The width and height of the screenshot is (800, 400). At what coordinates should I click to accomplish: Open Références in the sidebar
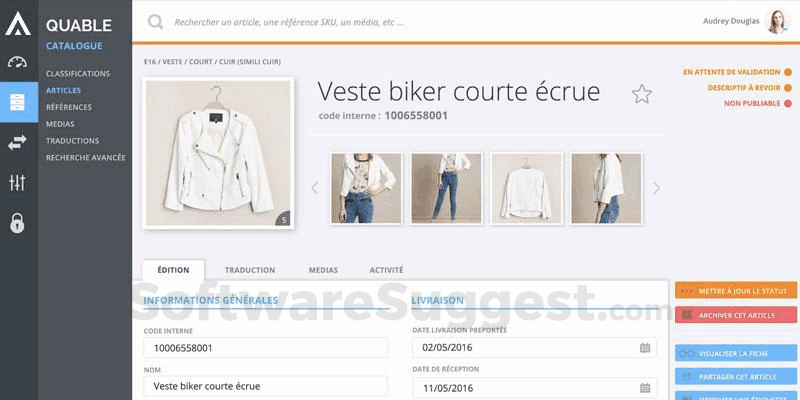click(69, 107)
